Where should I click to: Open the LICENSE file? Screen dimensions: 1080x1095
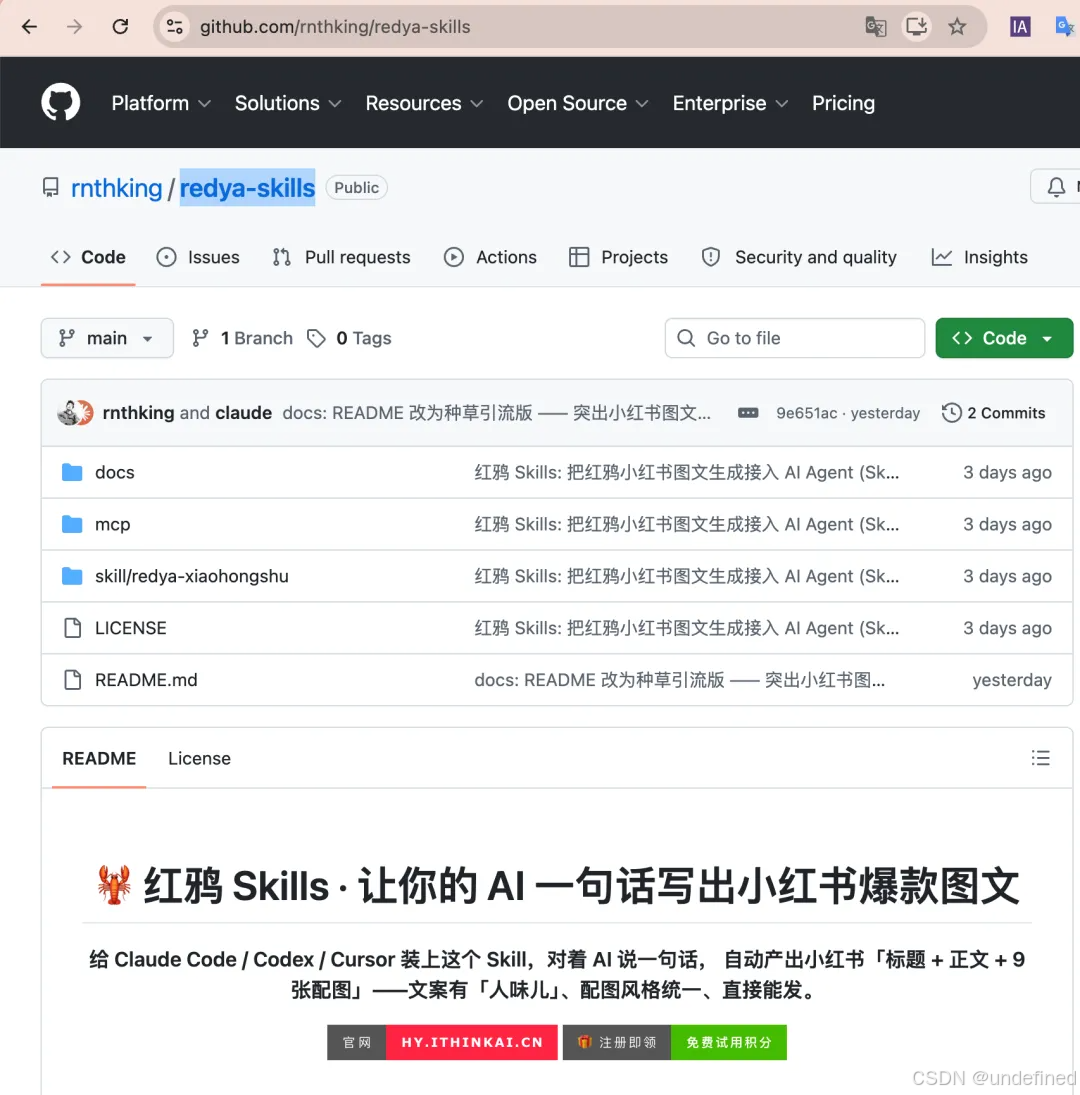[131, 628]
